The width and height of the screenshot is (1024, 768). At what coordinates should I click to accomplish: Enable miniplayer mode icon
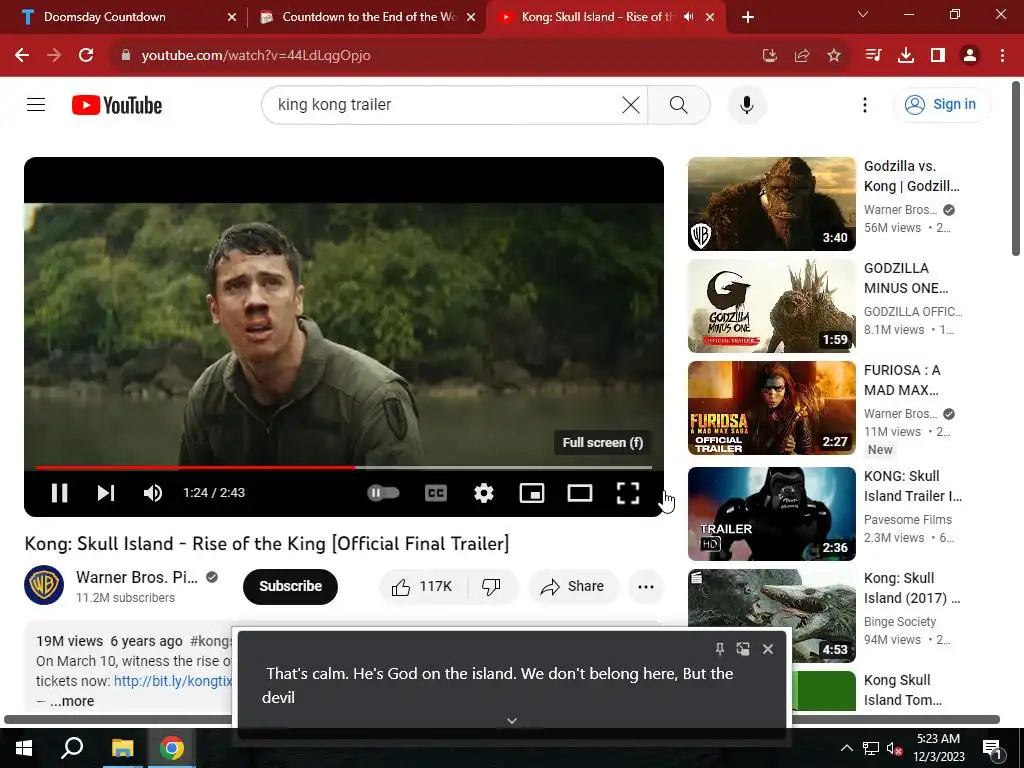[x=532, y=493]
